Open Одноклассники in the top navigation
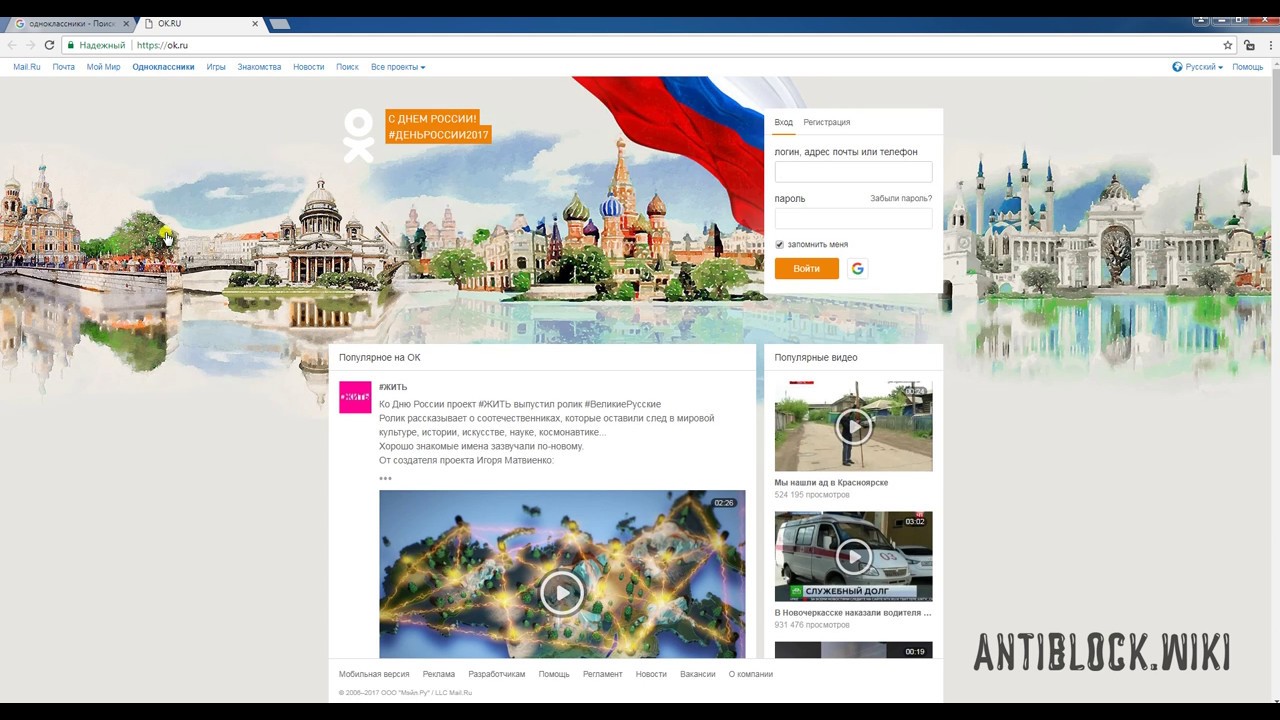This screenshot has height=720, width=1280. click(x=163, y=67)
